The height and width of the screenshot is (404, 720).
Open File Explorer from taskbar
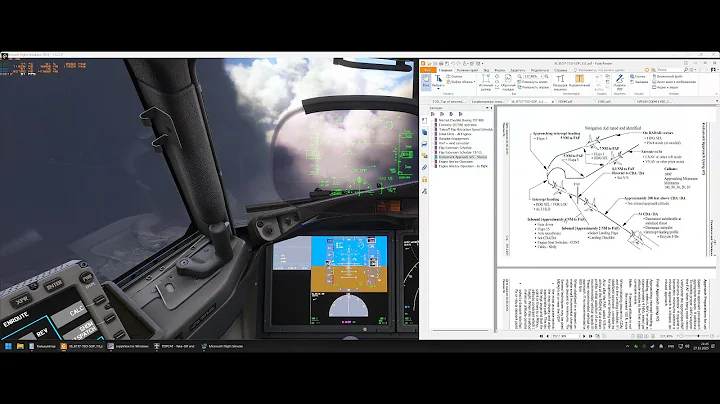point(20,346)
